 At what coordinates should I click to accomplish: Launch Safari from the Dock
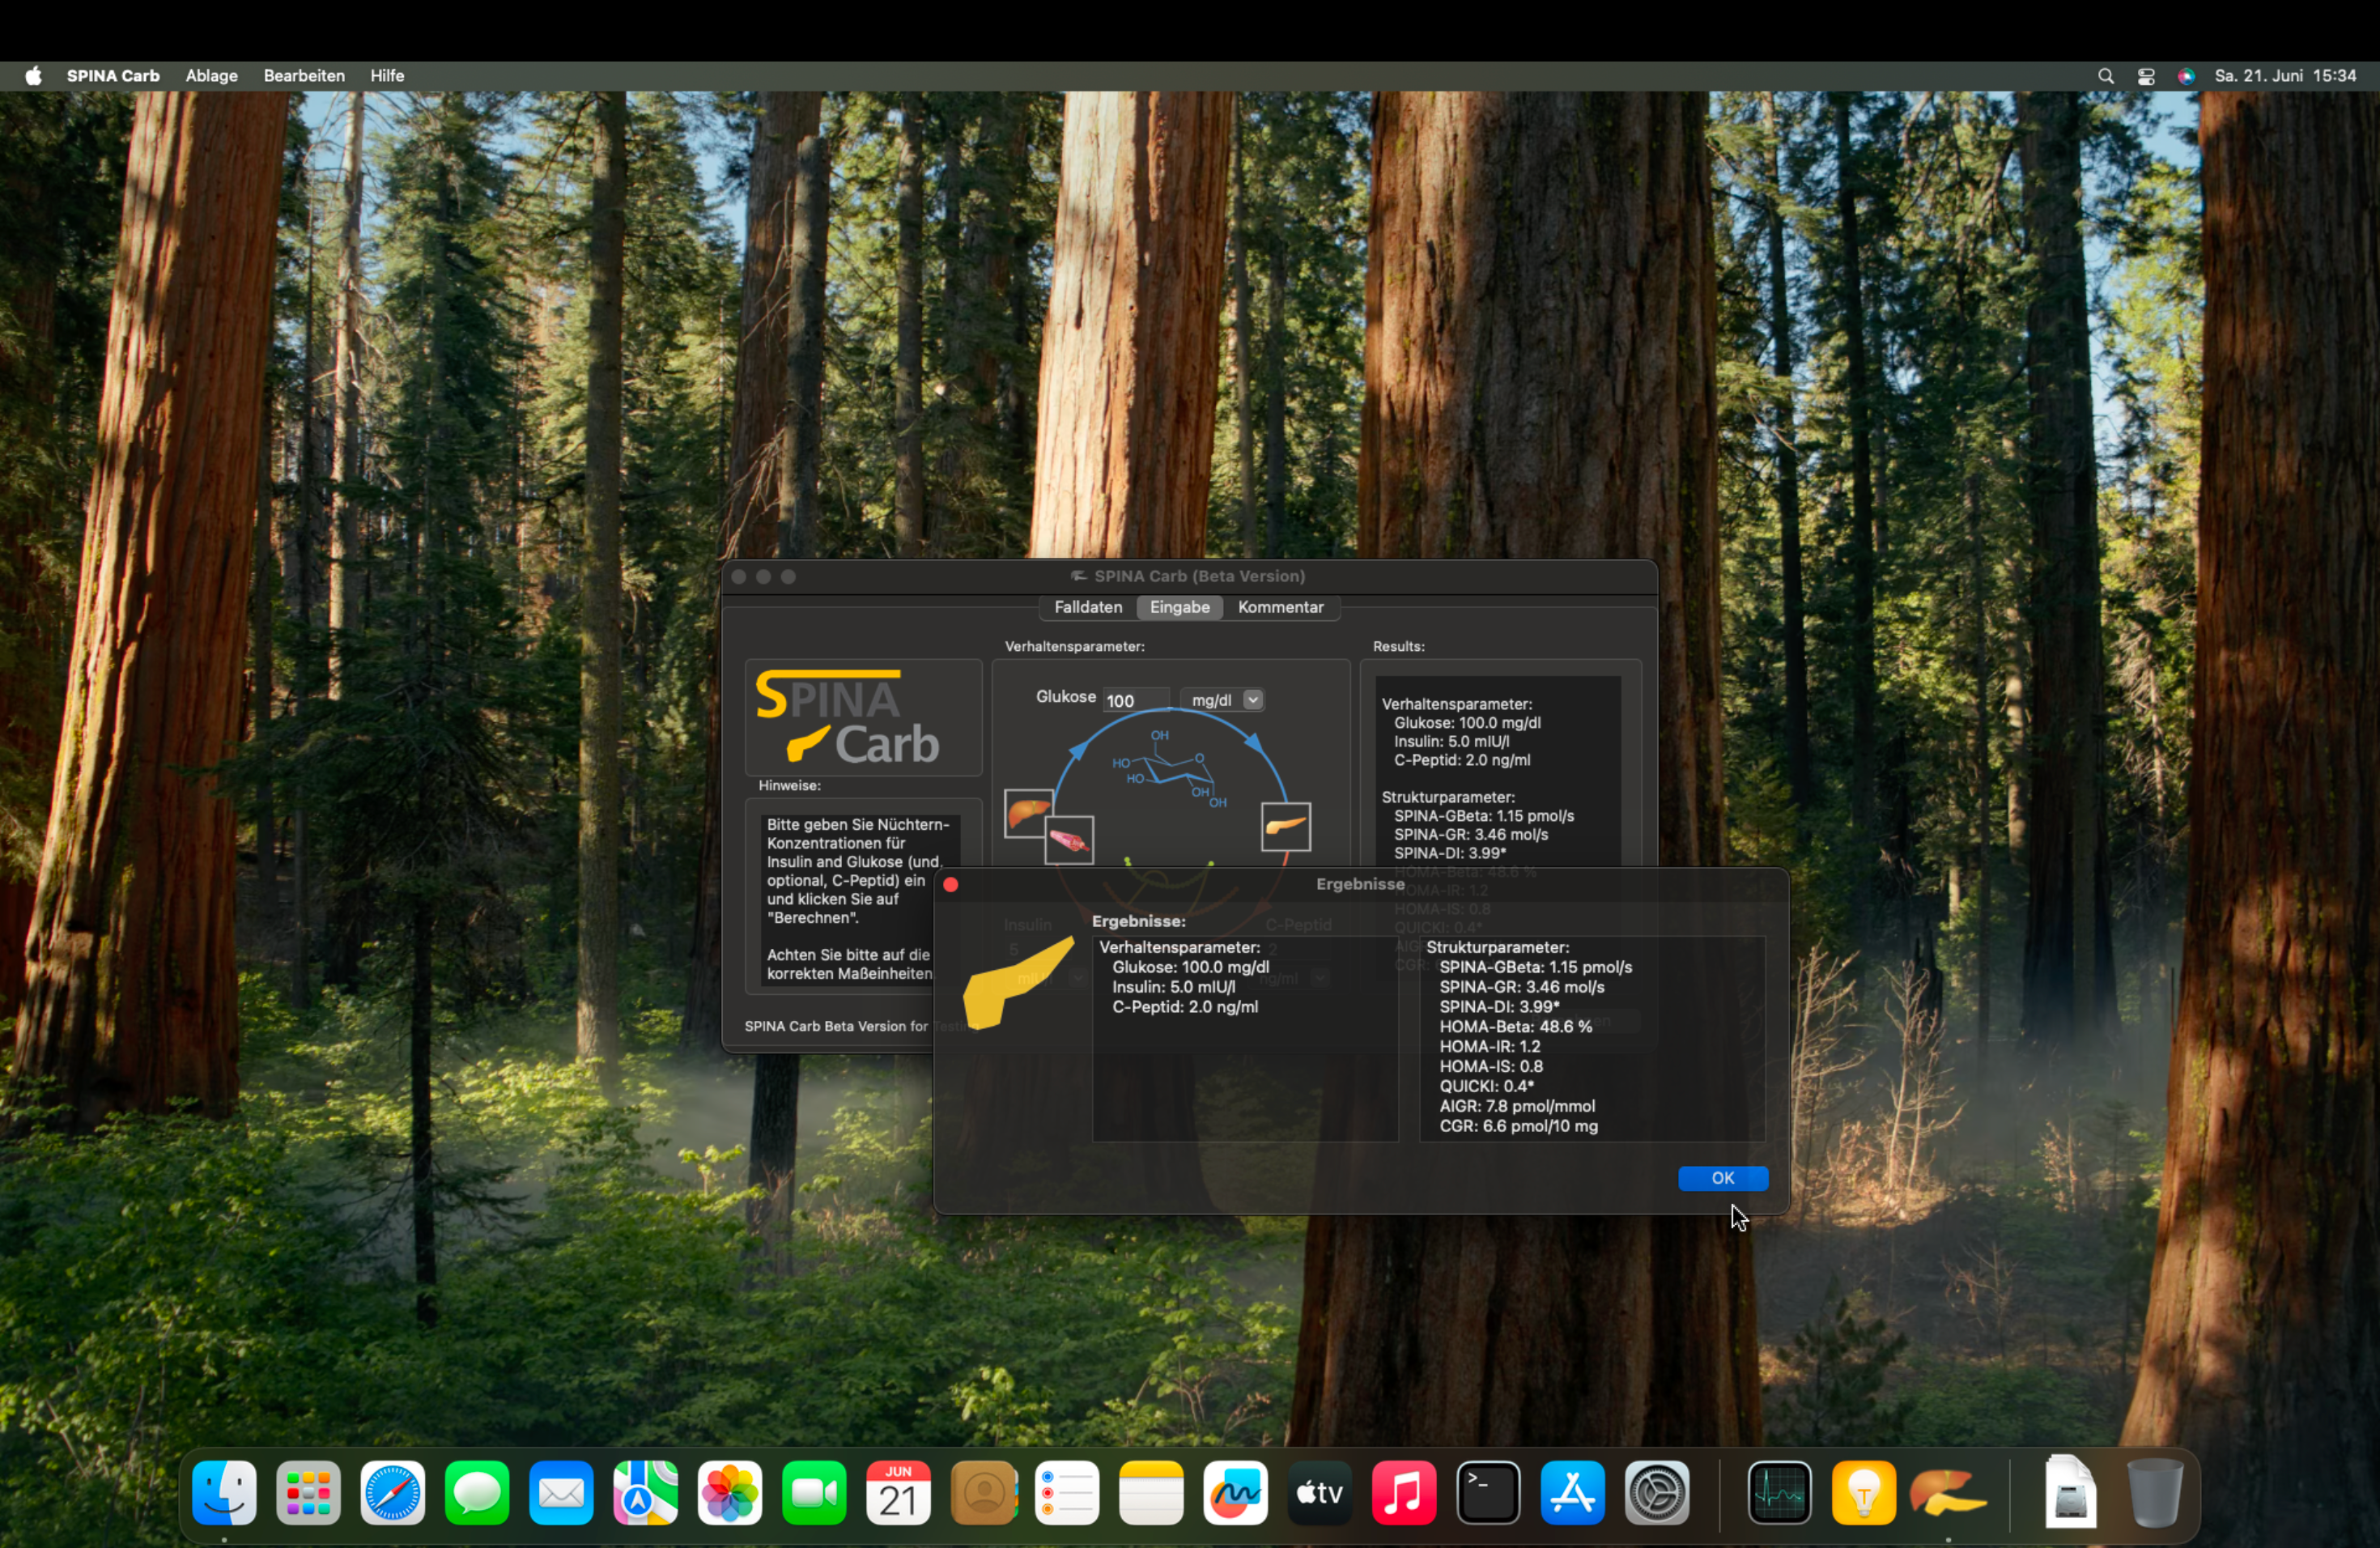click(393, 1493)
